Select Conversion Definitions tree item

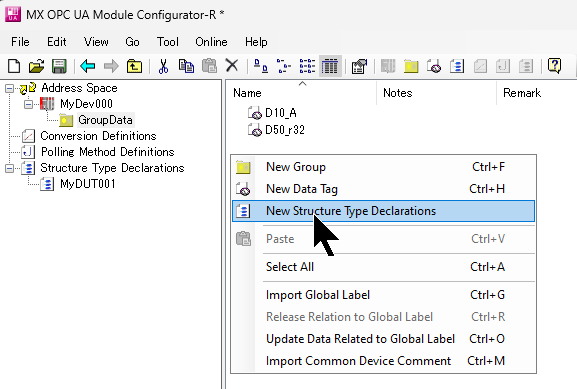click(x=98, y=136)
